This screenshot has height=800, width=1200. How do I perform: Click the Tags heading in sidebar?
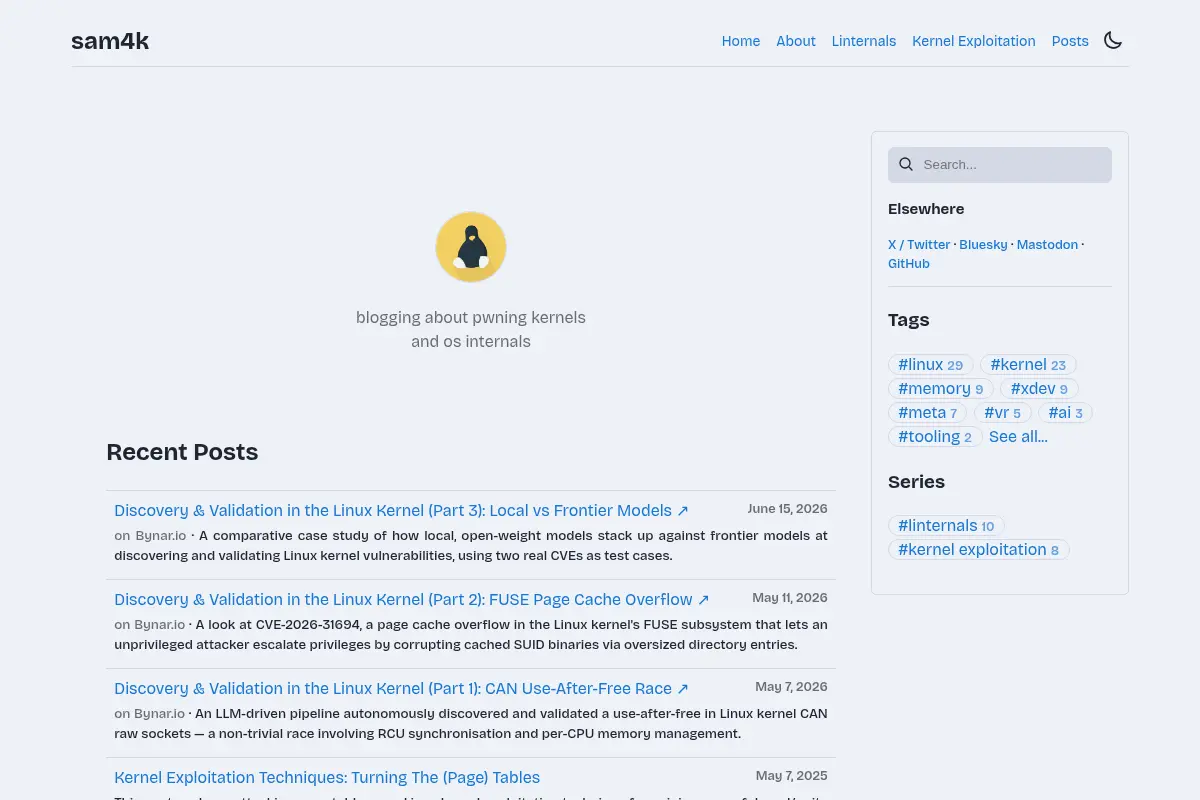pos(909,320)
